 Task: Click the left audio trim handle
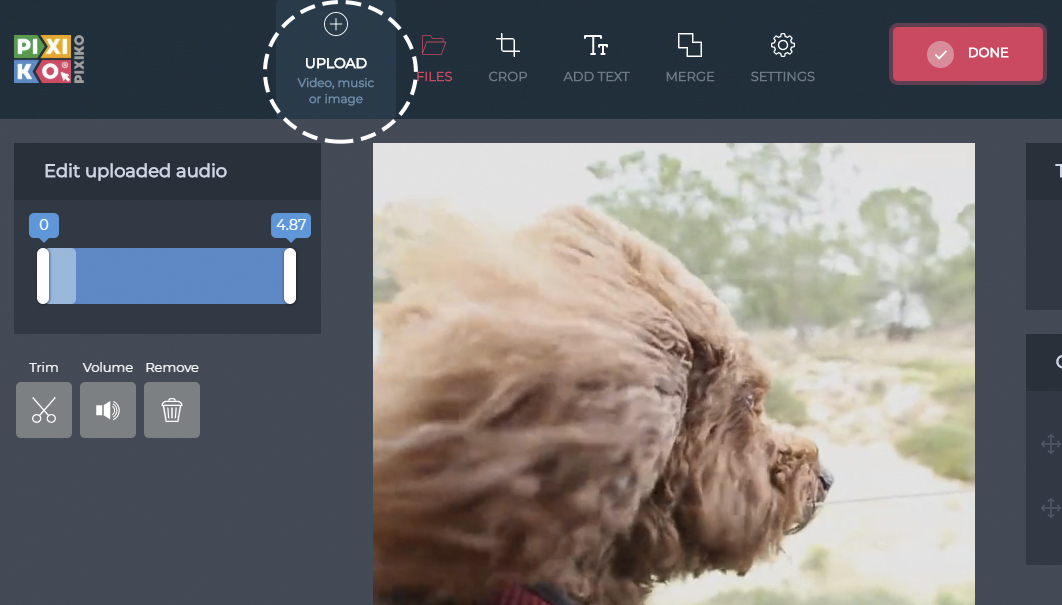coord(43,276)
